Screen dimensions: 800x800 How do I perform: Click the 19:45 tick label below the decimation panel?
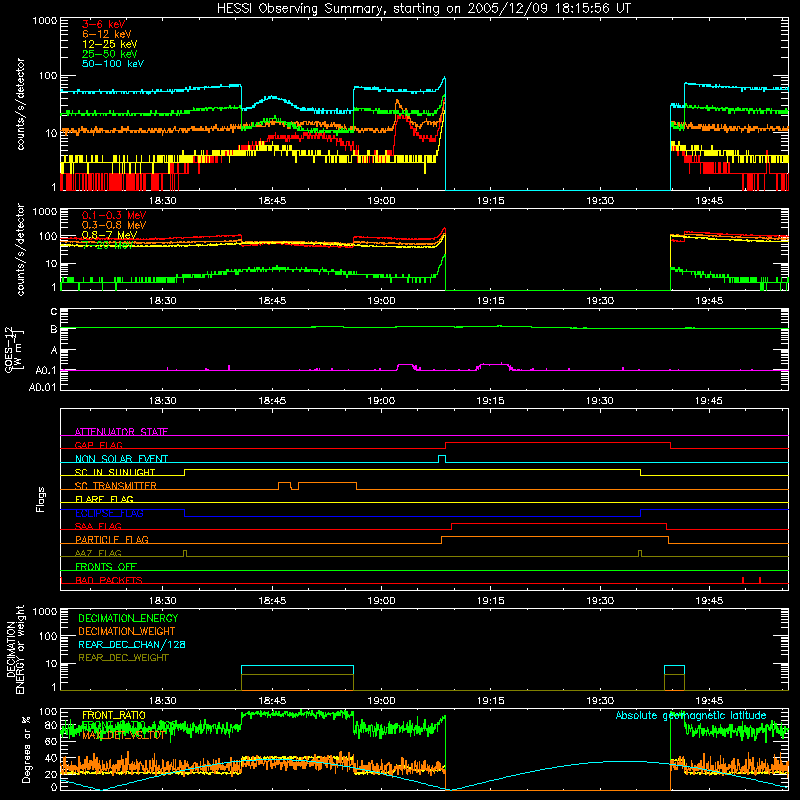pyautogui.click(x=709, y=701)
